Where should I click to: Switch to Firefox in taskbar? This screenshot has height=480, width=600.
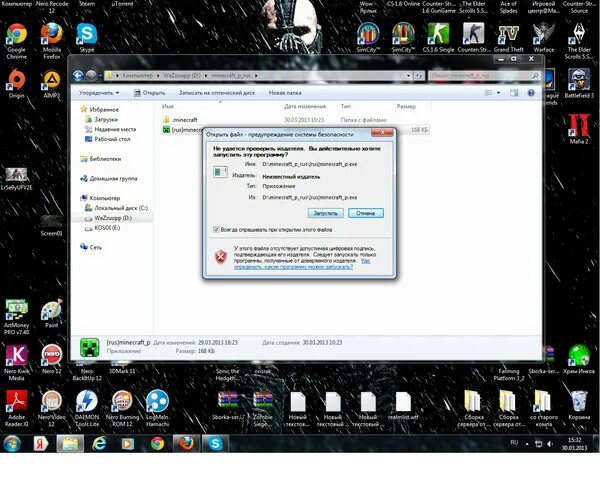point(186,444)
